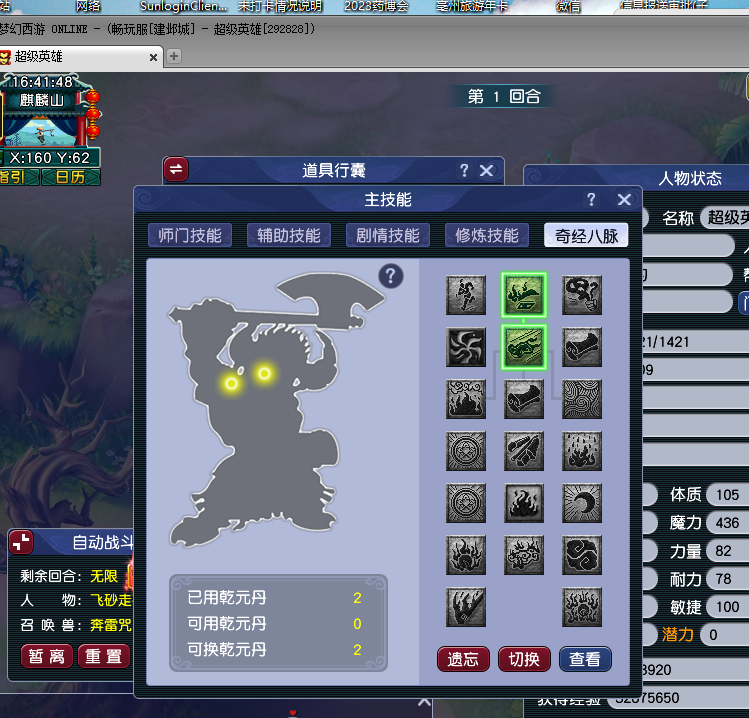
Task: Open help in the 主技能 title bar
Action: (x=591, y=199)
